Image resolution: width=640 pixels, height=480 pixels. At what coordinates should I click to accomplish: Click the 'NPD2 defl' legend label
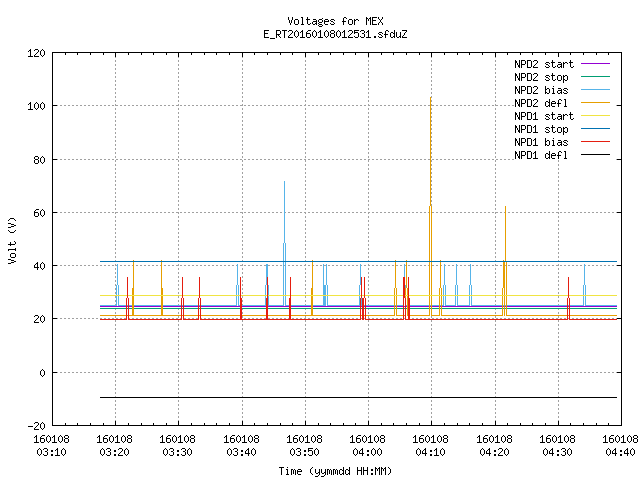tap(541, 103)
